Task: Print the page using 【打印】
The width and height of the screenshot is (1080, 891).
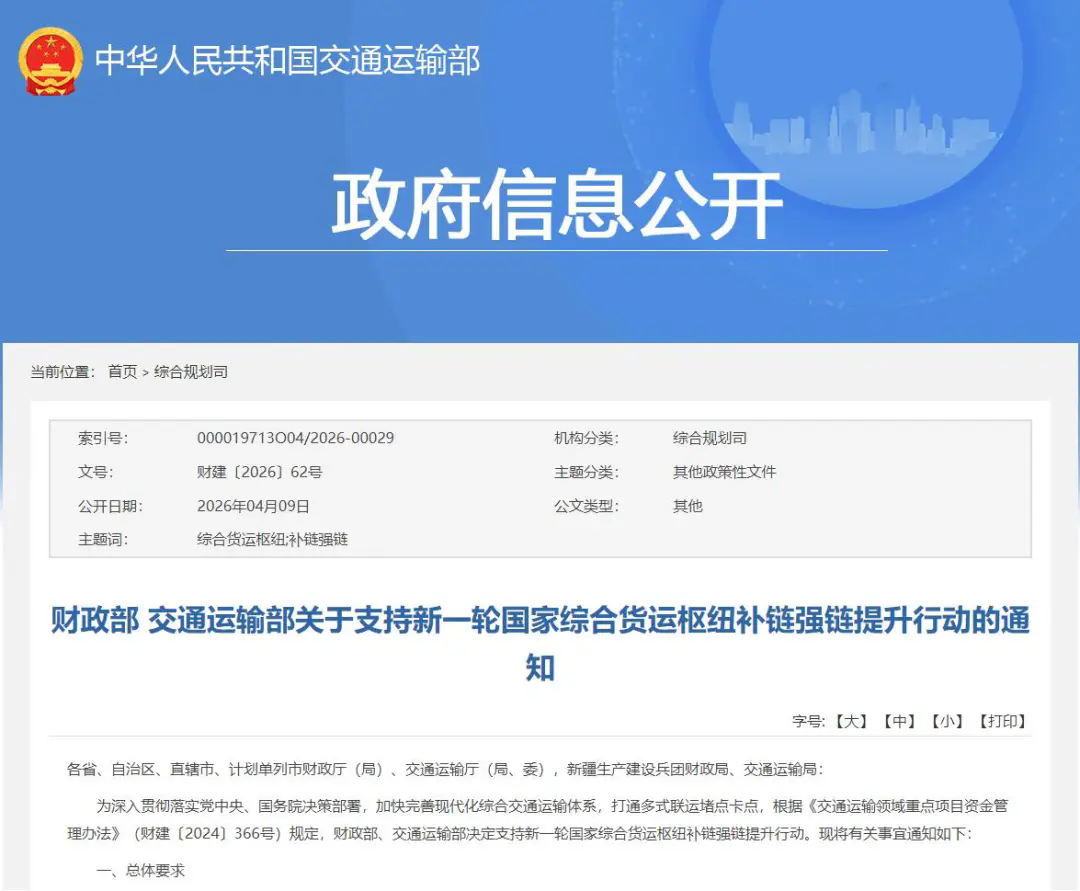Action: pos(1003,721)
